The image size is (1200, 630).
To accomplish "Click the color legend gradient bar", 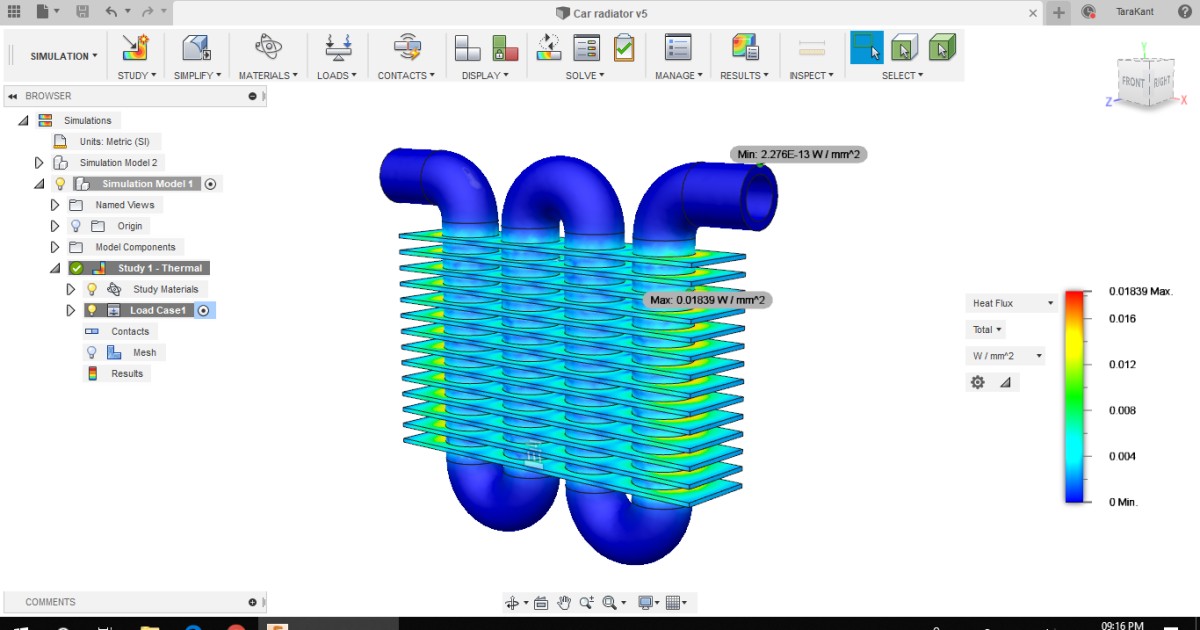I will pos(1072,395).
